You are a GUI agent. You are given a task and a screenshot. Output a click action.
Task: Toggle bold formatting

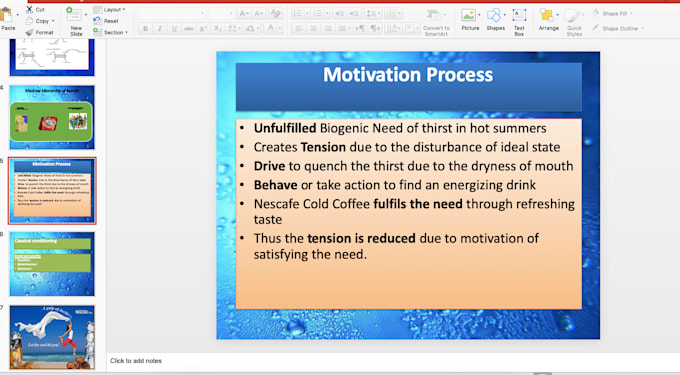pyautogui.click(x=145, y=29)
